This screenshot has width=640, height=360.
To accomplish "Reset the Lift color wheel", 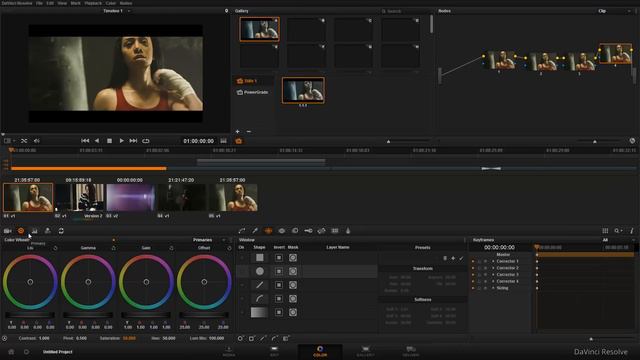I will [x=56, y=248].
